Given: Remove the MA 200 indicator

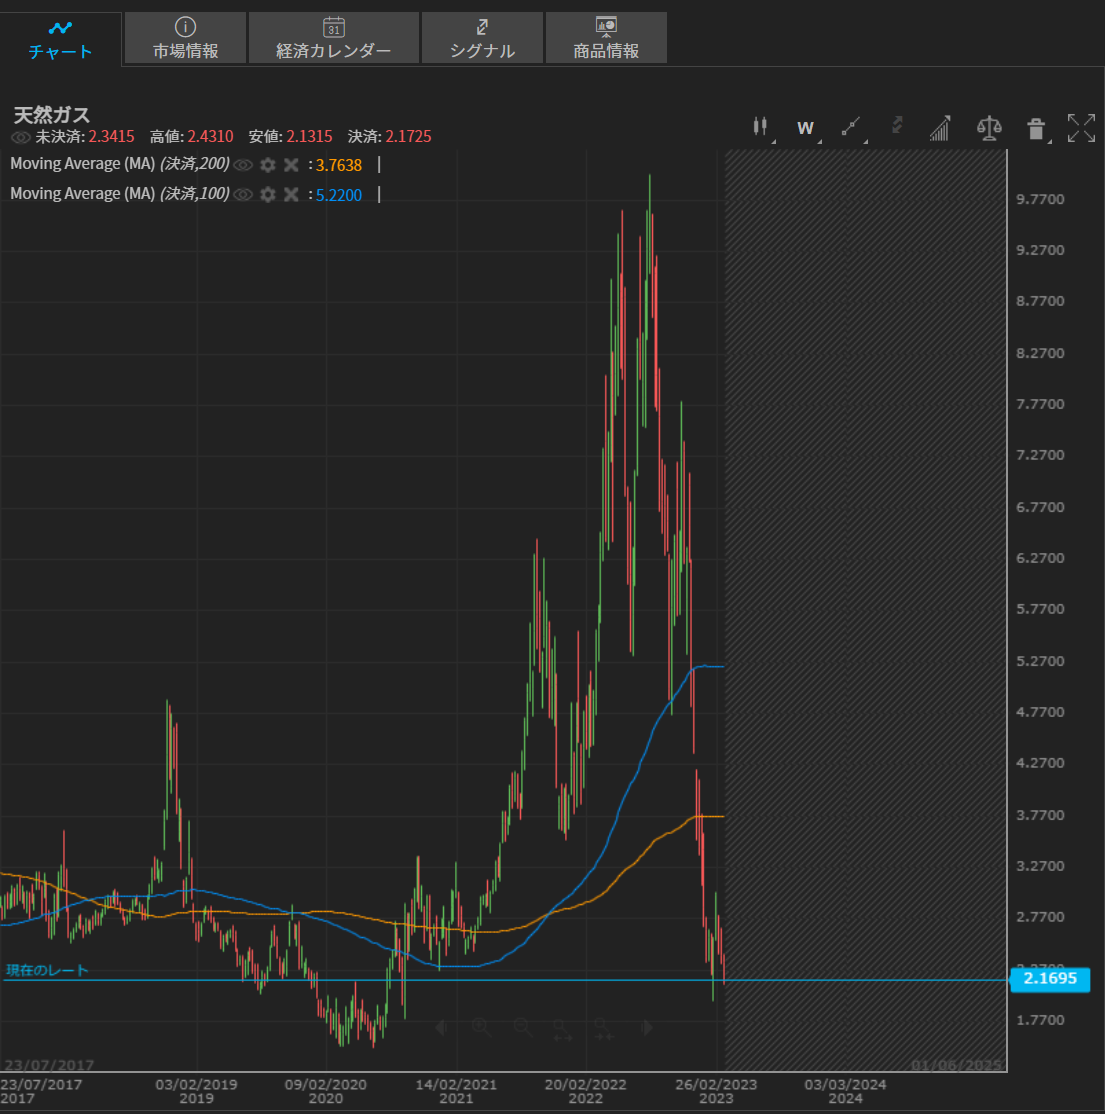Looking at the screenshot, I should (x=291, y=165).
